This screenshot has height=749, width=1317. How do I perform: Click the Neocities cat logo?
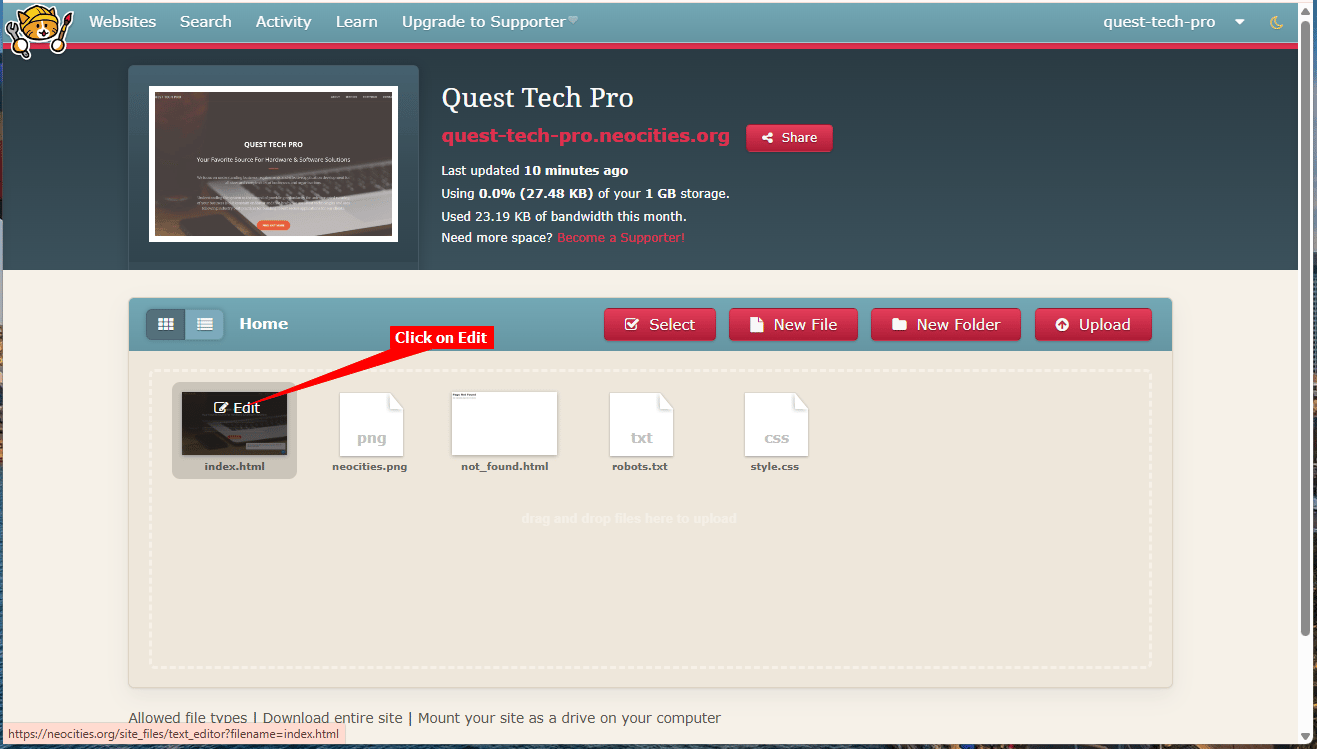tap(40, 29)
